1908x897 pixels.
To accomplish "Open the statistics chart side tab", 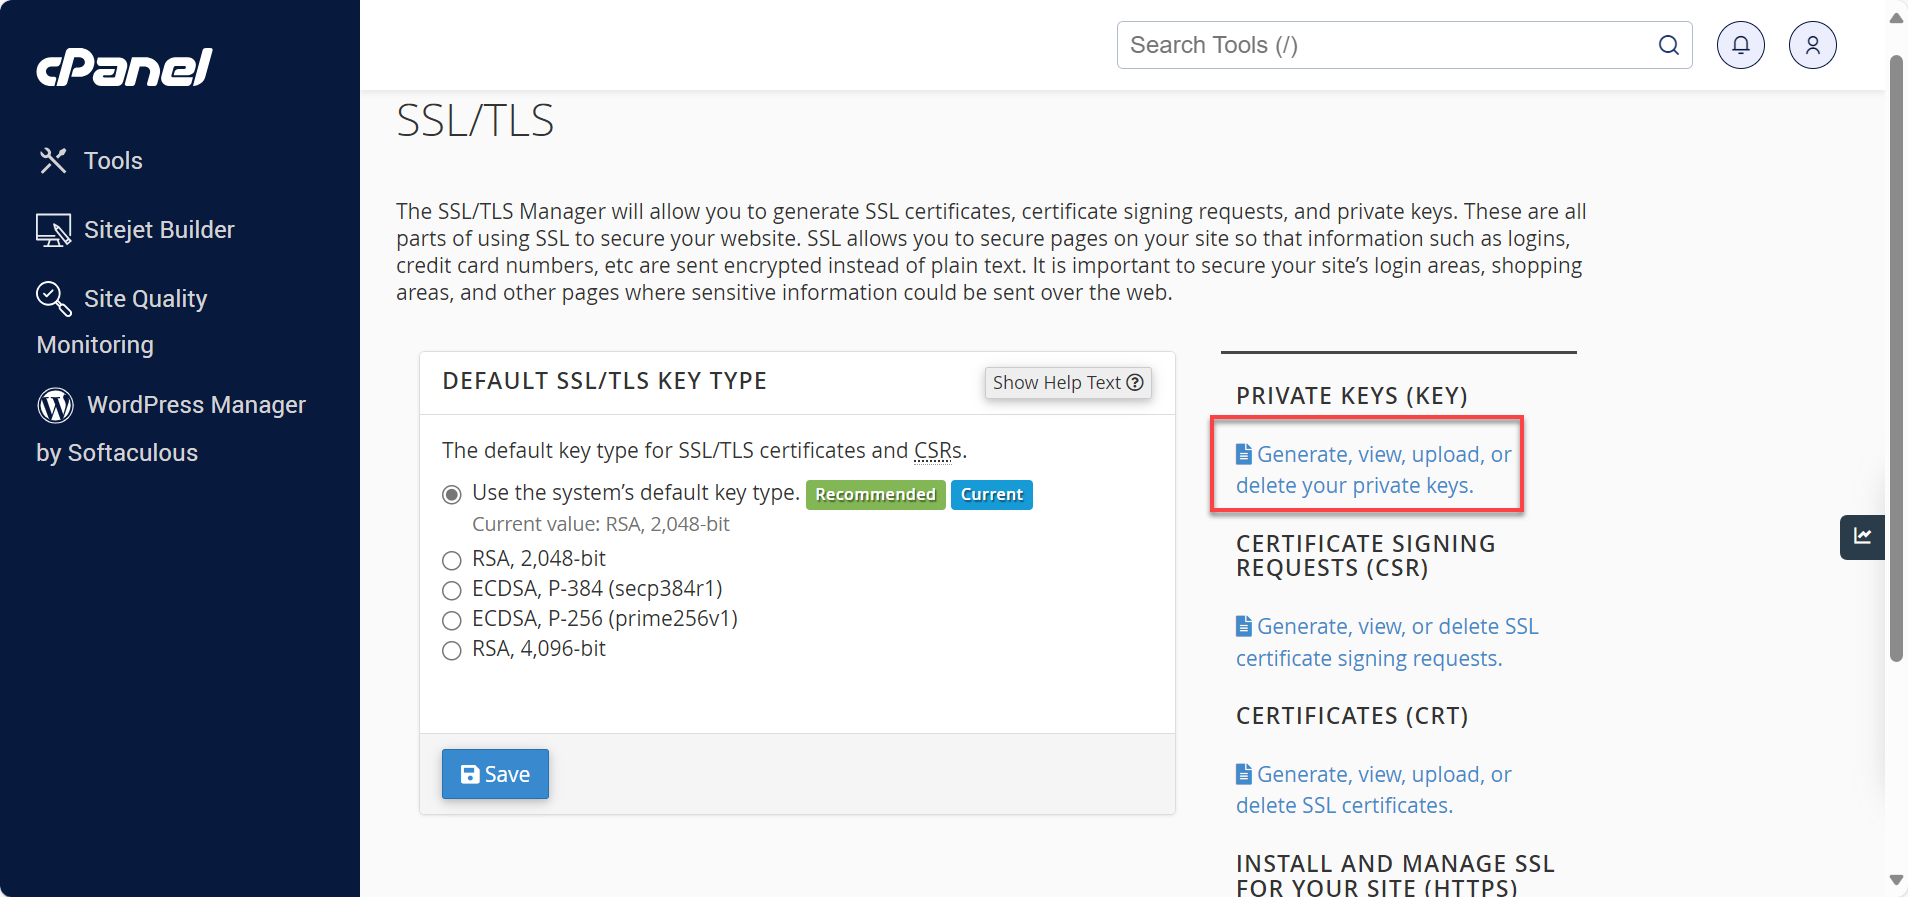I will (1862, 537).
